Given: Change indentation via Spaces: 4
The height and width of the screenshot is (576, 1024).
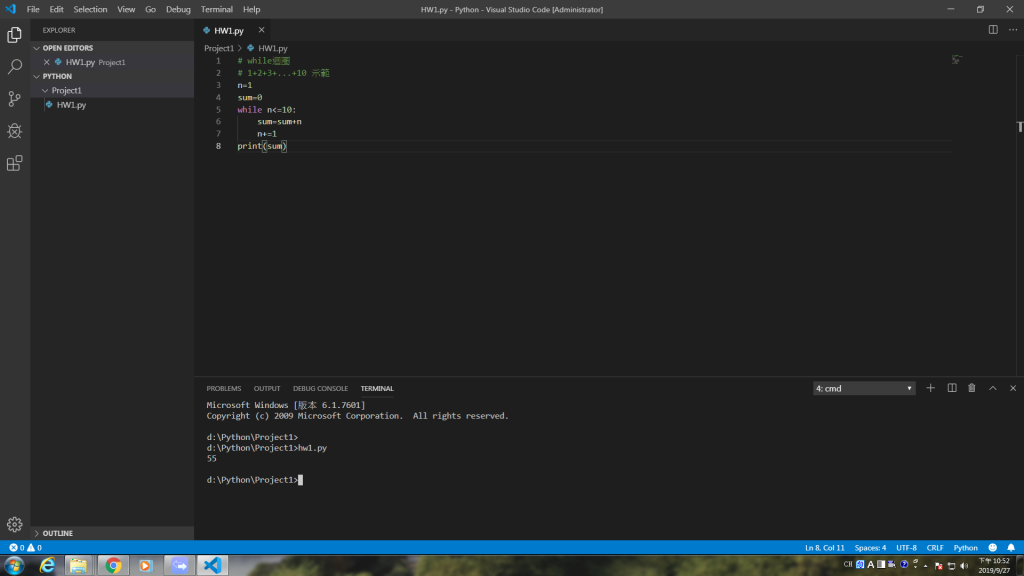Looking at the screenshot, I should coord(870,548).
